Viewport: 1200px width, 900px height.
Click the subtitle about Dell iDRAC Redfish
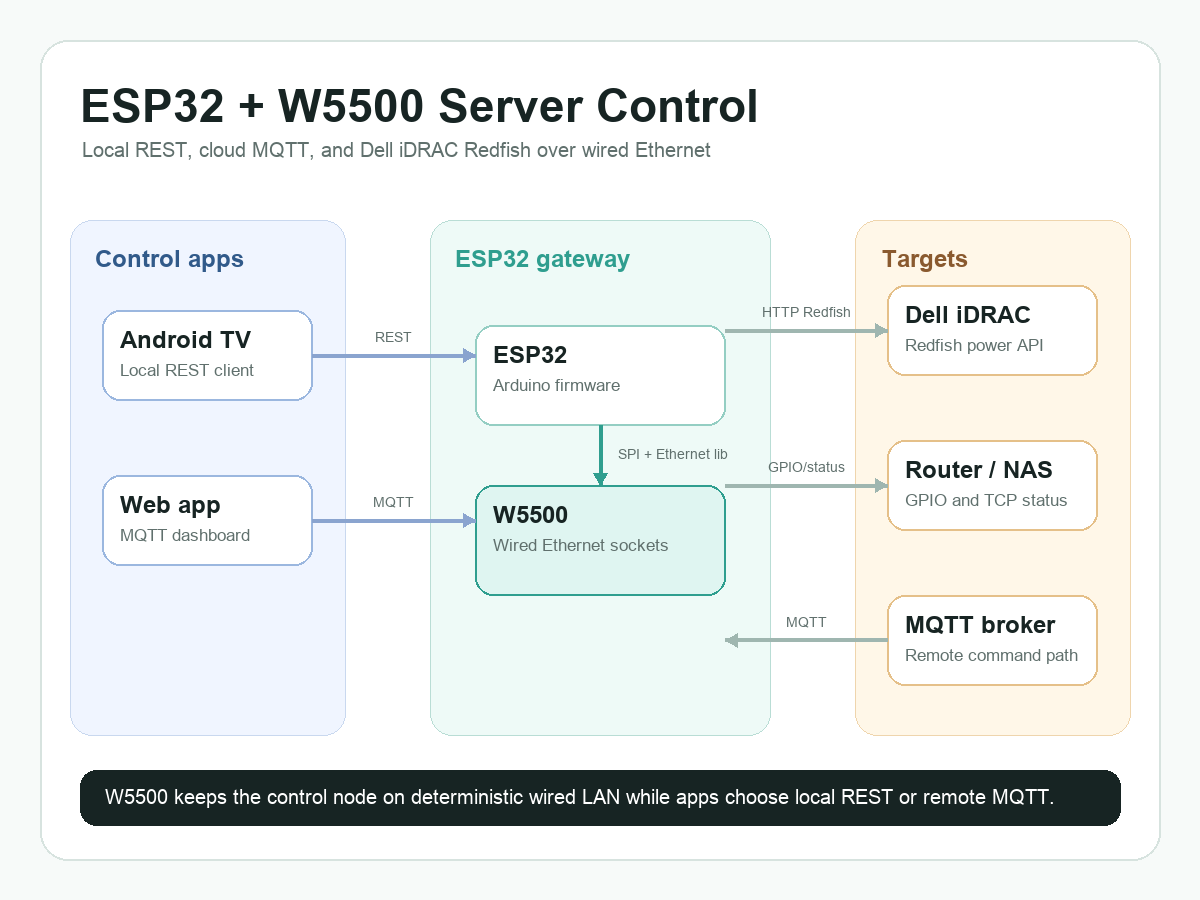[x=396, y=150]
